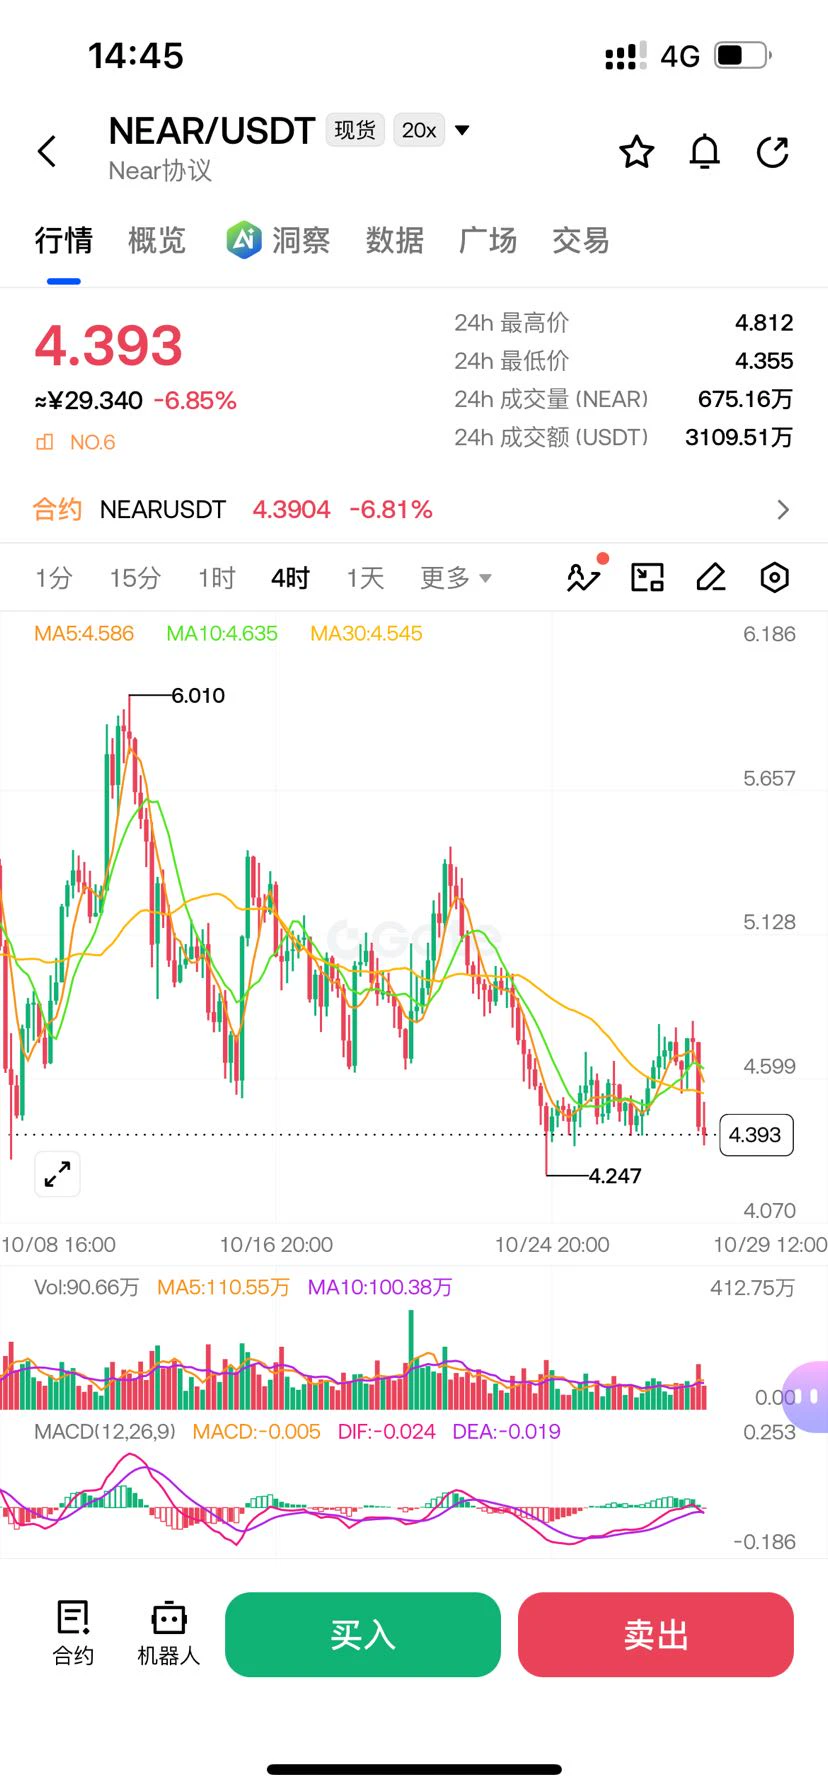Image resolution: width=828 pixels, height=1792 pixels.
Task: Tap the red 卖出 button
Action: 656,1634
